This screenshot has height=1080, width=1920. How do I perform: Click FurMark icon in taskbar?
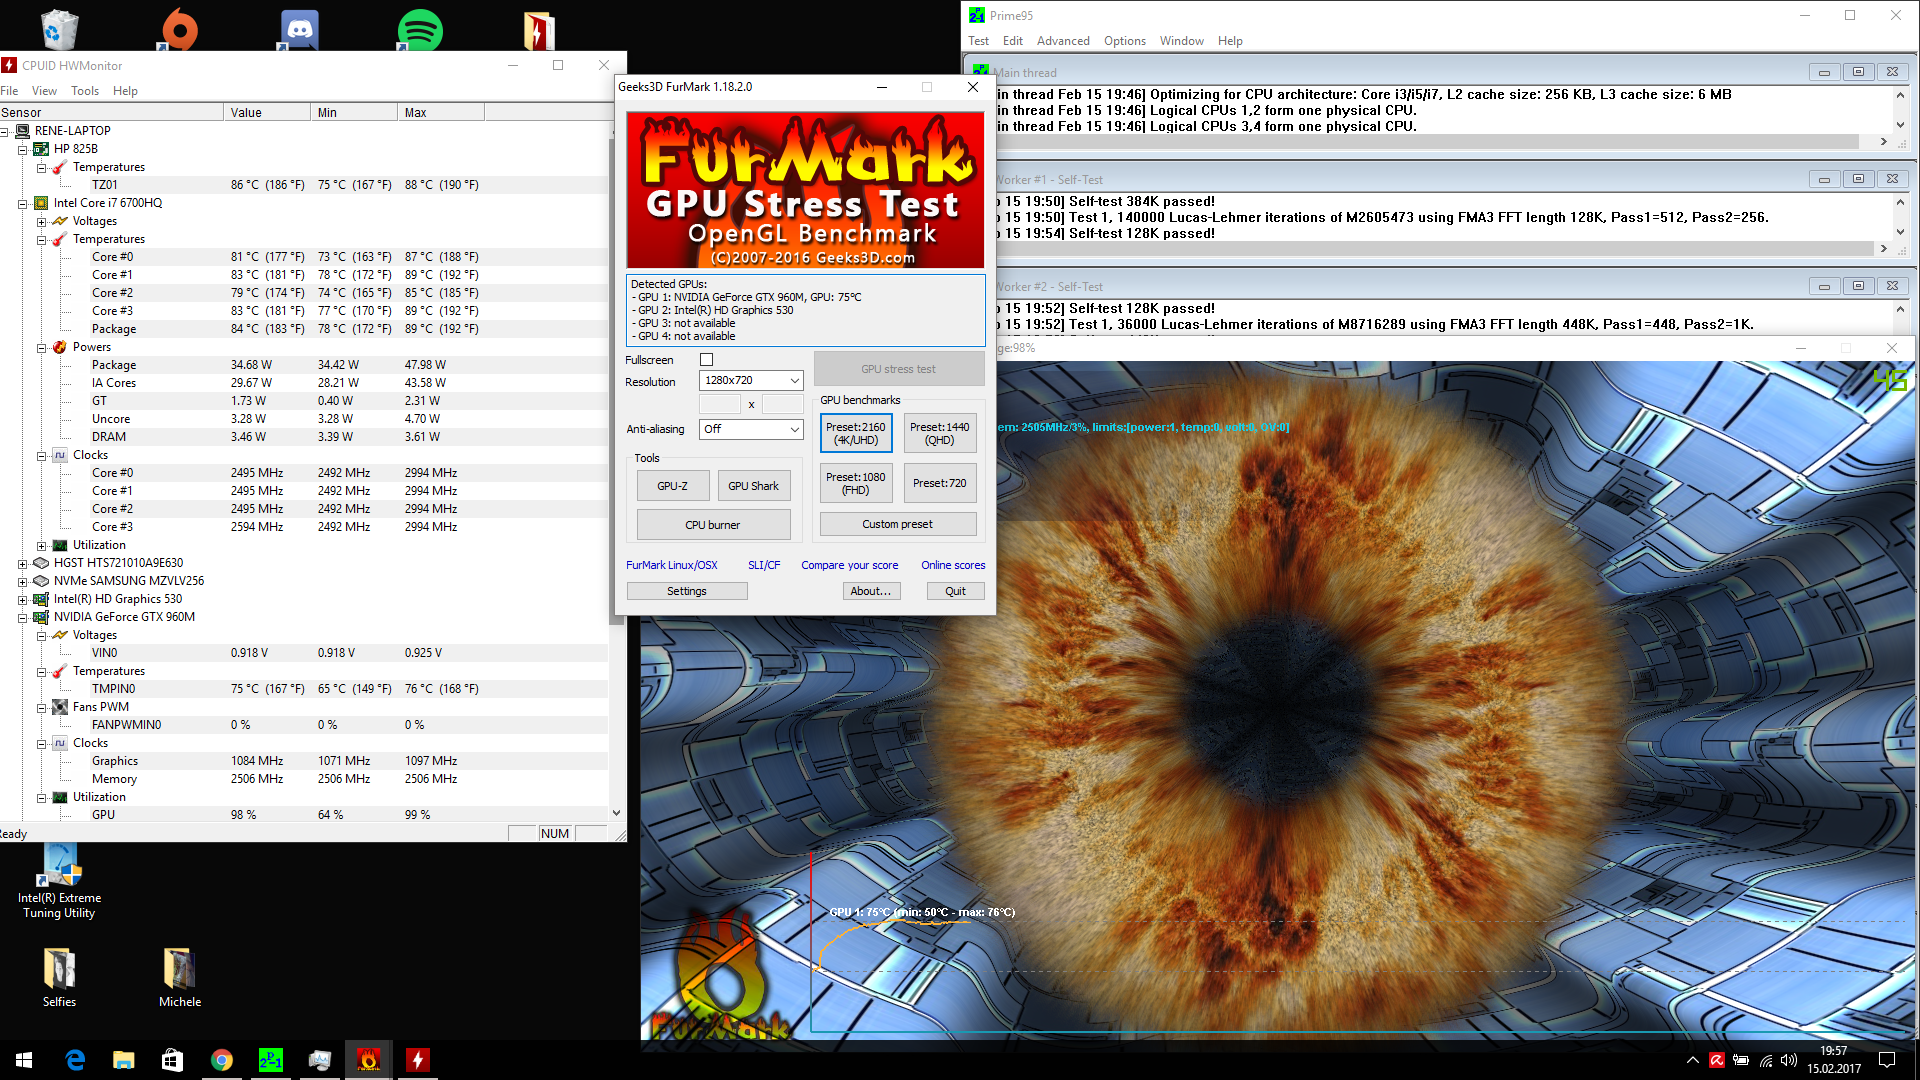tap(369, 1060)
